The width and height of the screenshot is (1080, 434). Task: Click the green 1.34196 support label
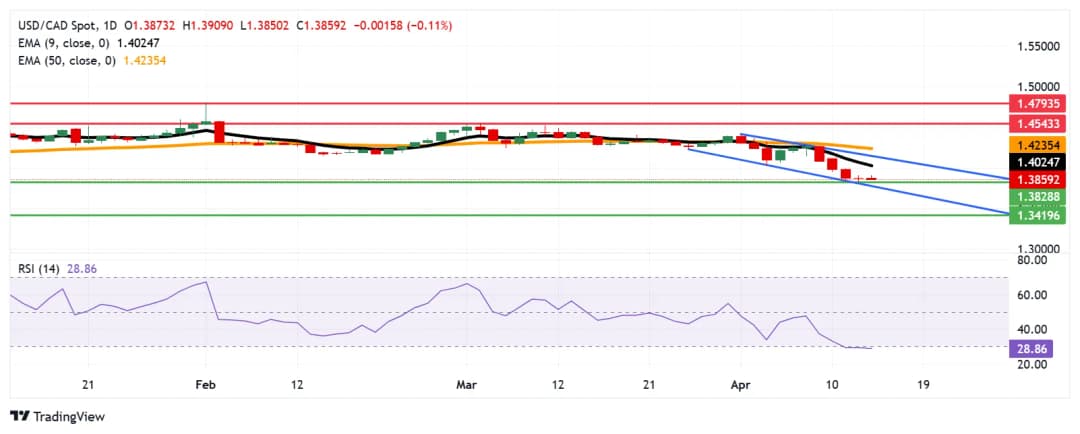click(x=1039, y=215)
